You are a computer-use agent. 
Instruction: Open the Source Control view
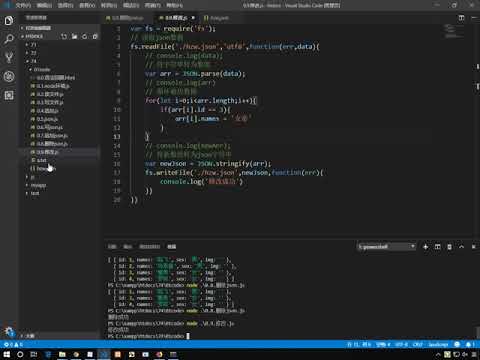9,58
